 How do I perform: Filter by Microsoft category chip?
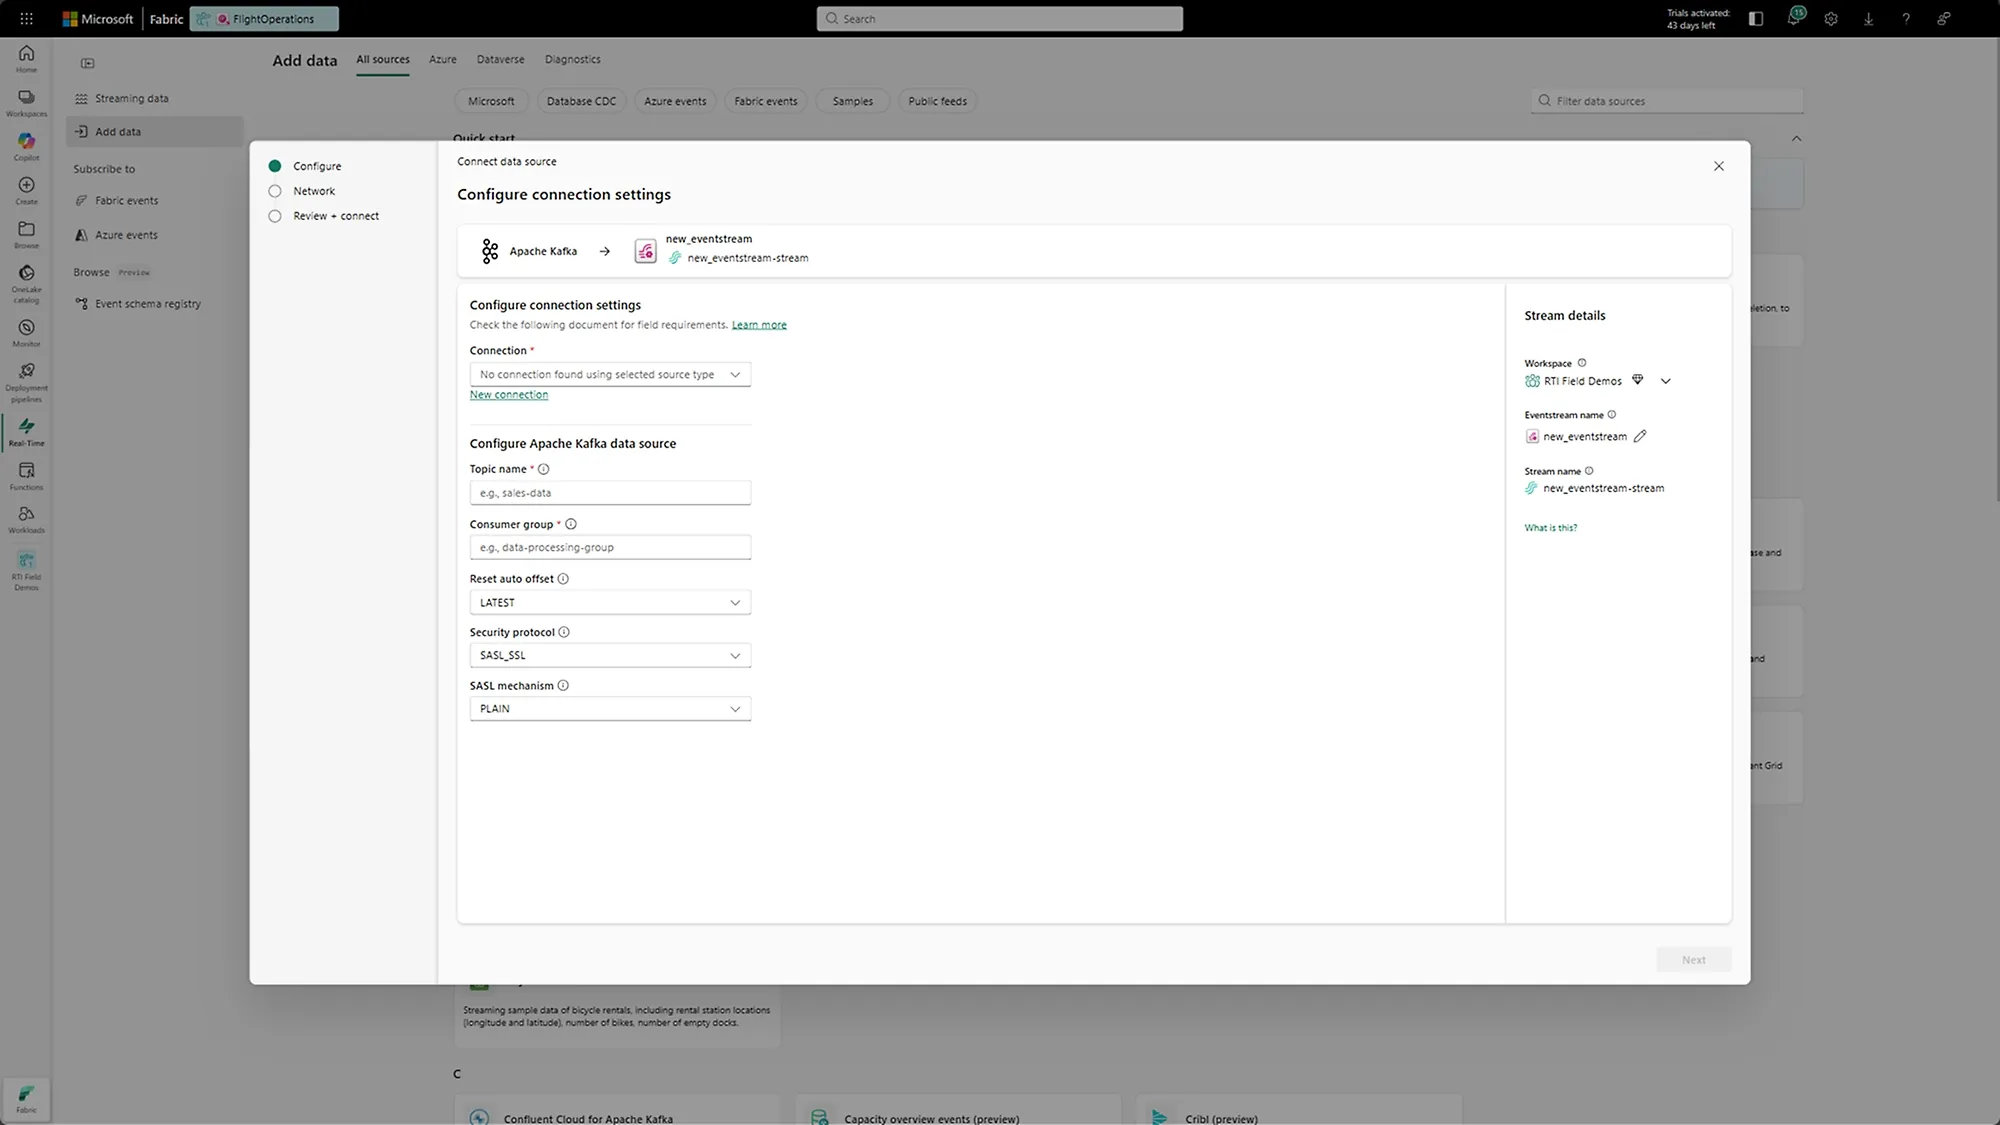491,101
